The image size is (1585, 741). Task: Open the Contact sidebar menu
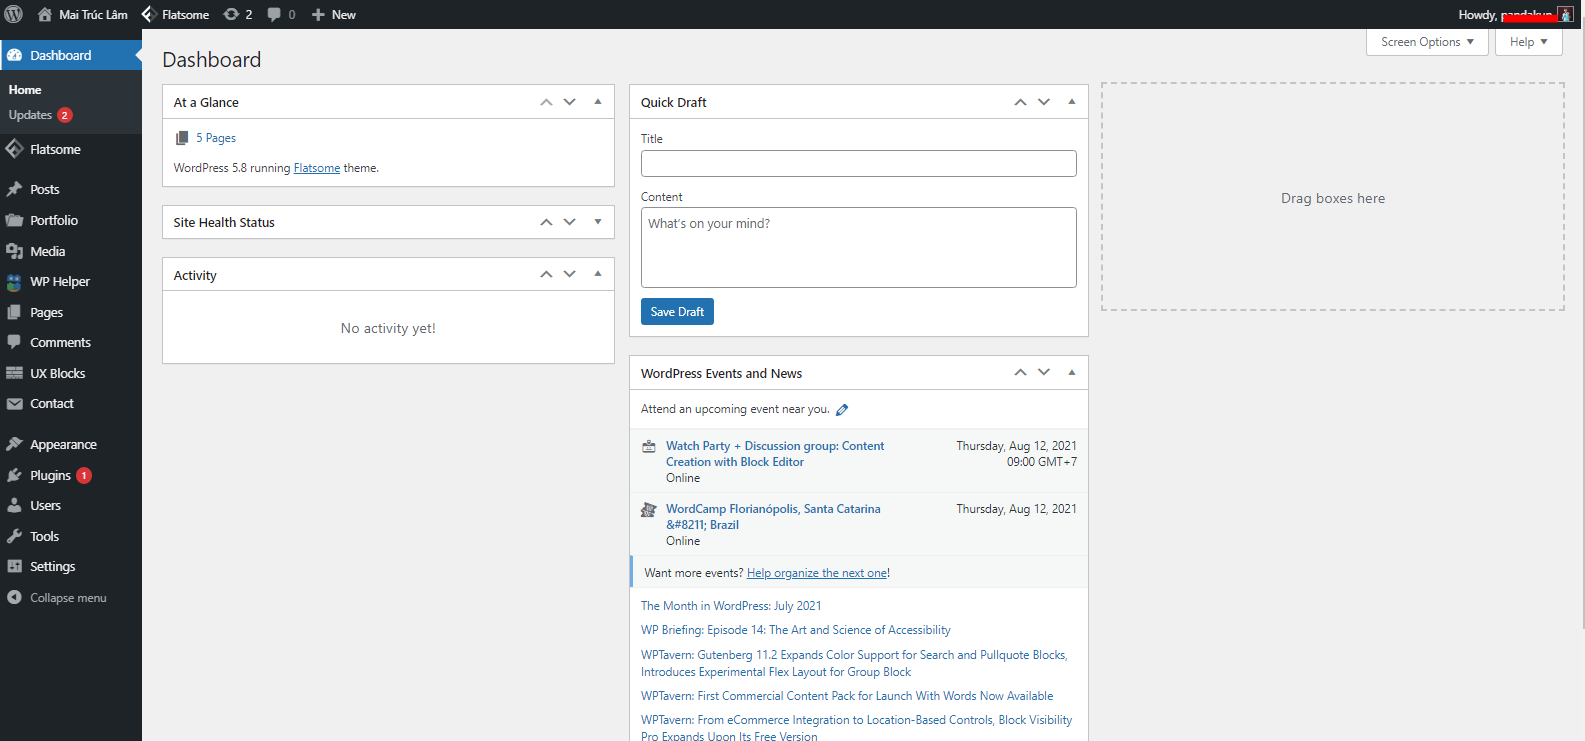[x=70, y=403]
